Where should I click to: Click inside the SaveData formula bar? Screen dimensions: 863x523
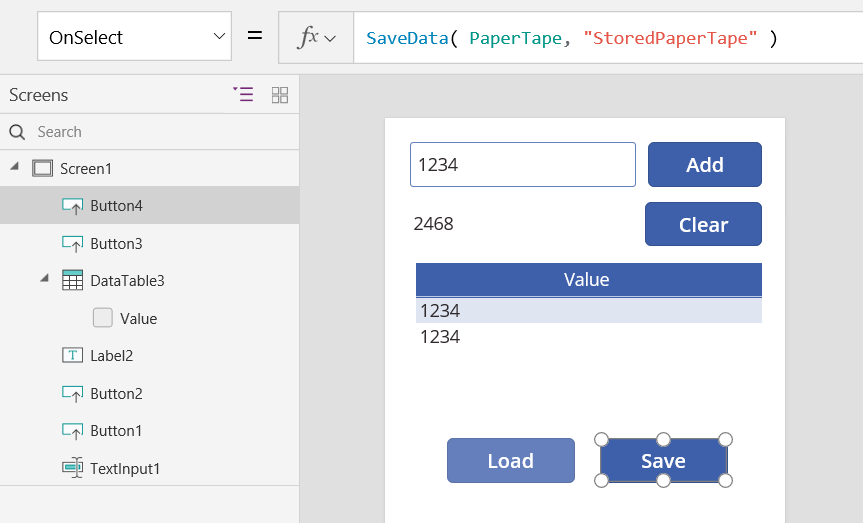(608, 38)
